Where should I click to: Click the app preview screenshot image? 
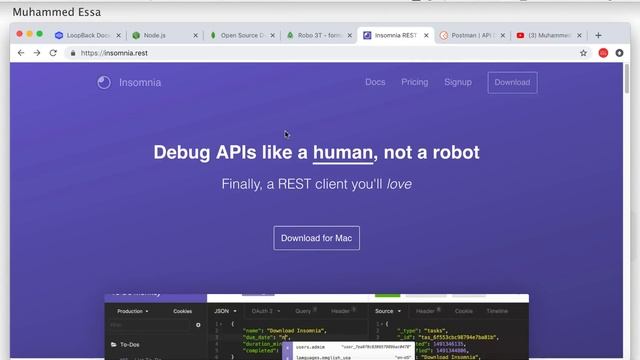point(316,327)
